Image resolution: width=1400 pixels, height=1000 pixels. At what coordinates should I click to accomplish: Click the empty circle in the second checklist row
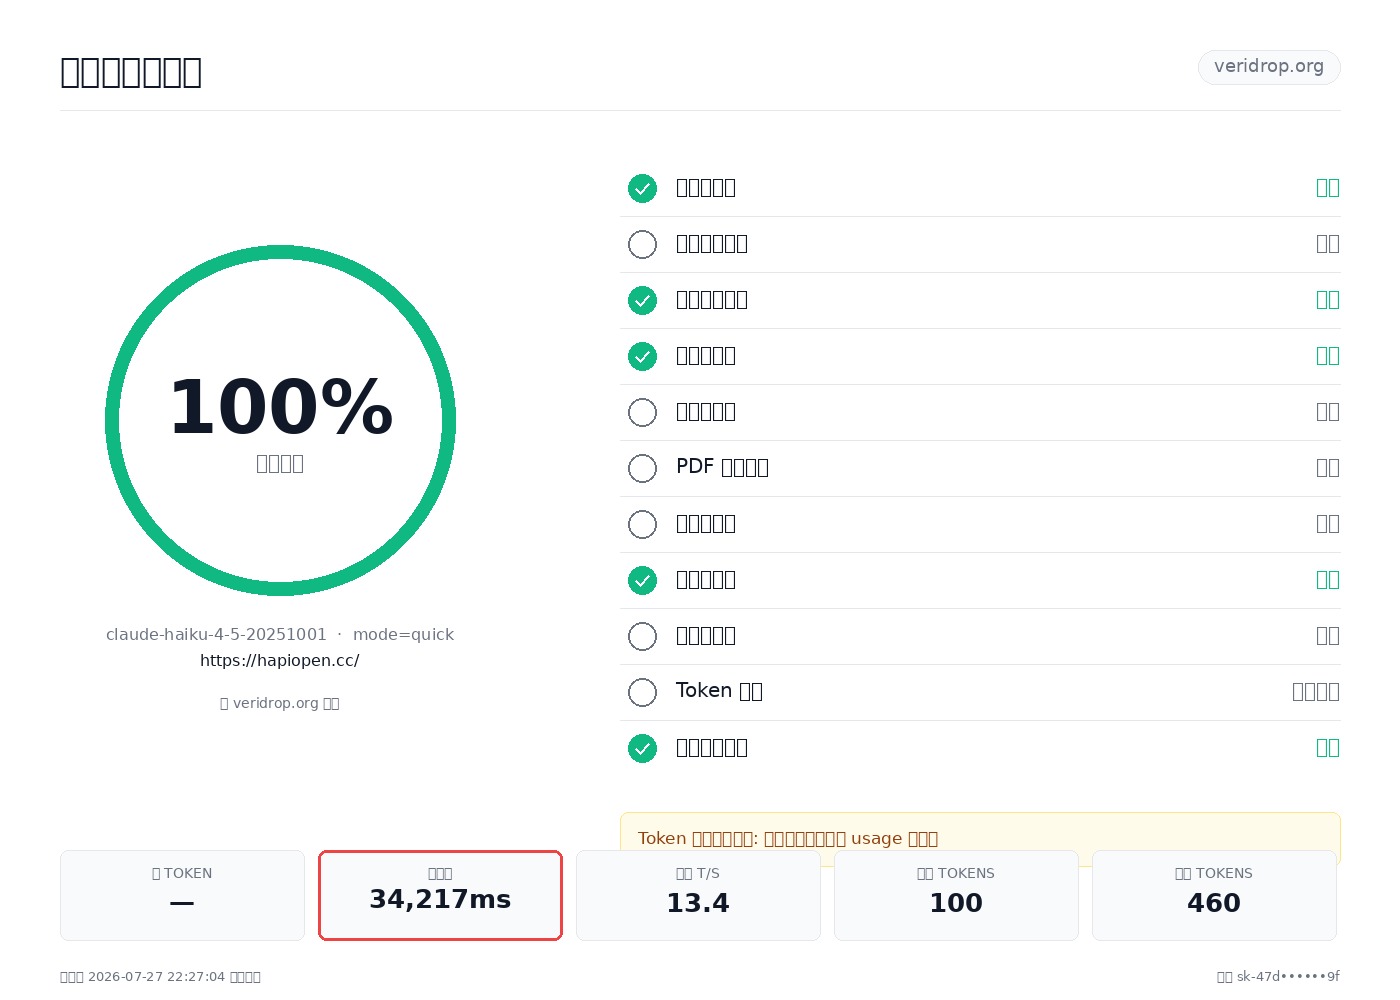(x=642, y=244)
